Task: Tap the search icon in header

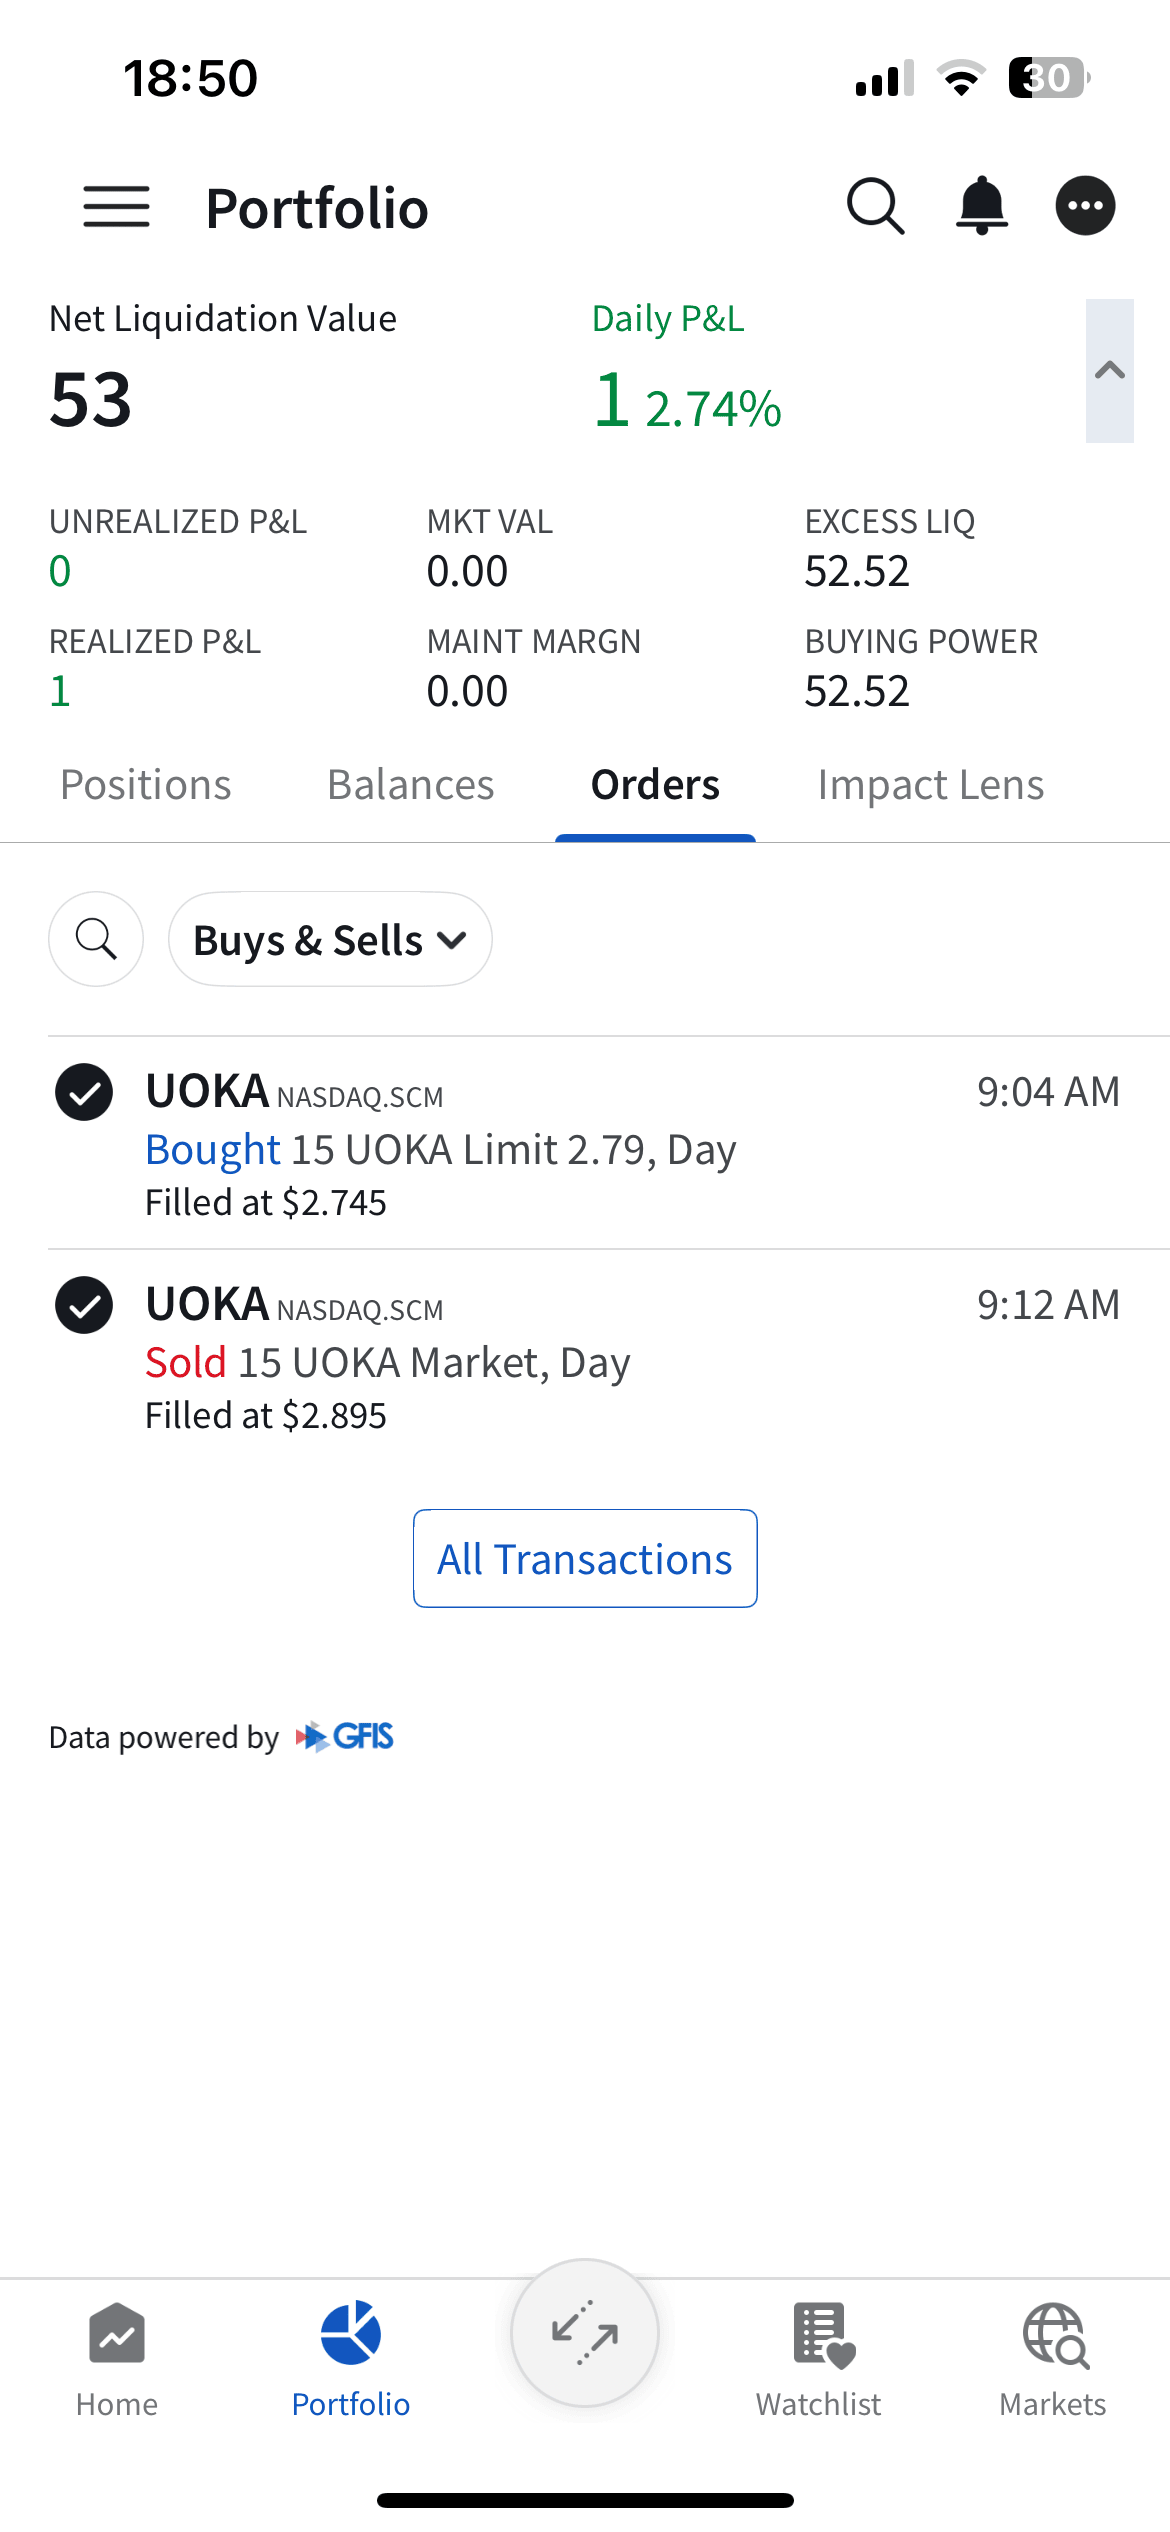Action: (875, 206)
